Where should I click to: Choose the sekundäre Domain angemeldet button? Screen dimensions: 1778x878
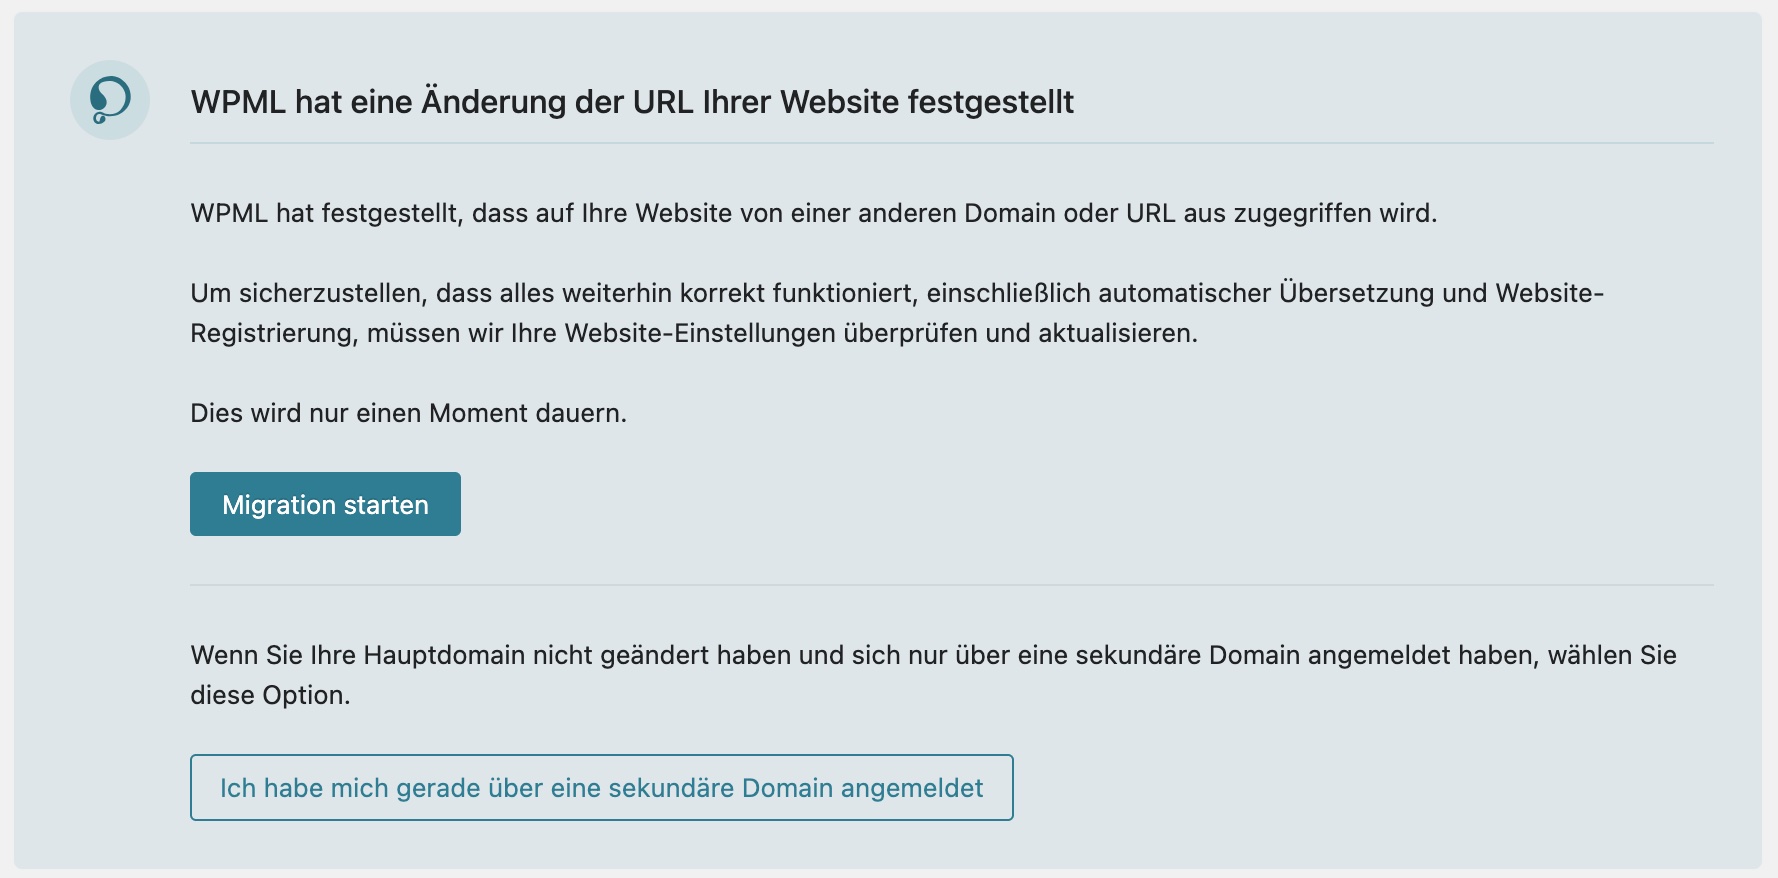click(x=601, y=788)
